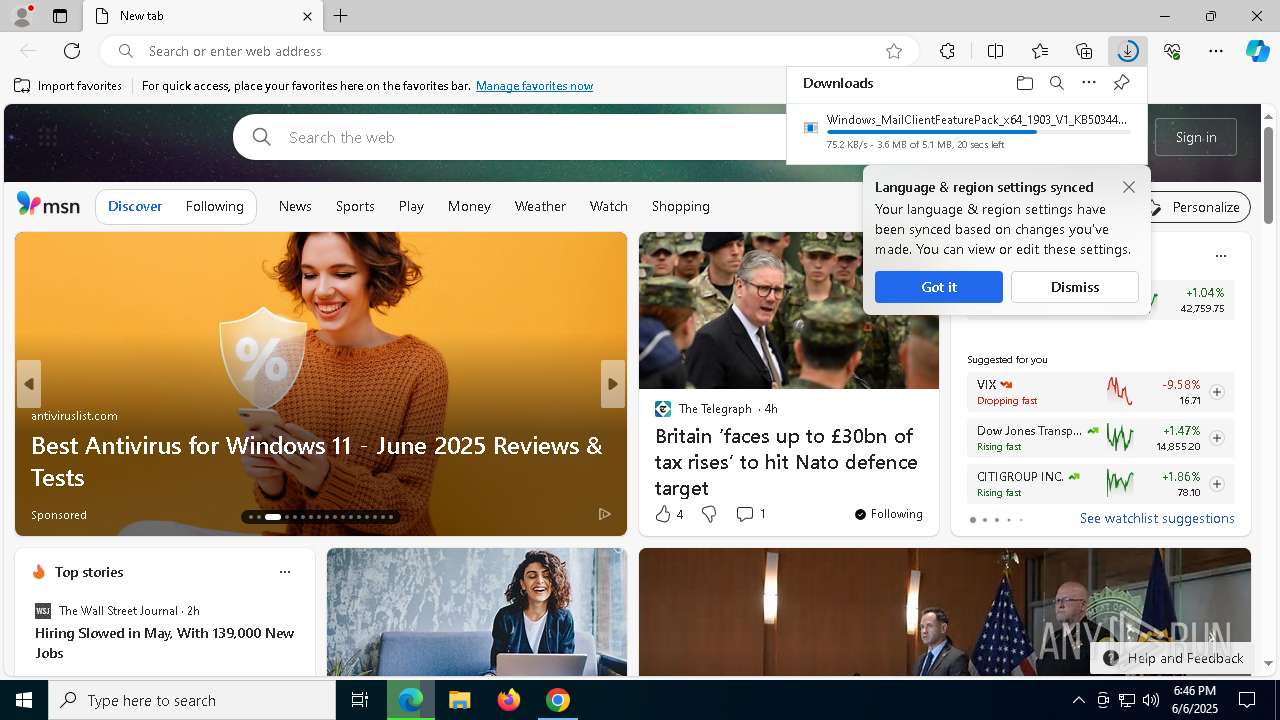This screenshot has width=1280, height=720.
Task: Click Import favorites
Action: point(68,86)
